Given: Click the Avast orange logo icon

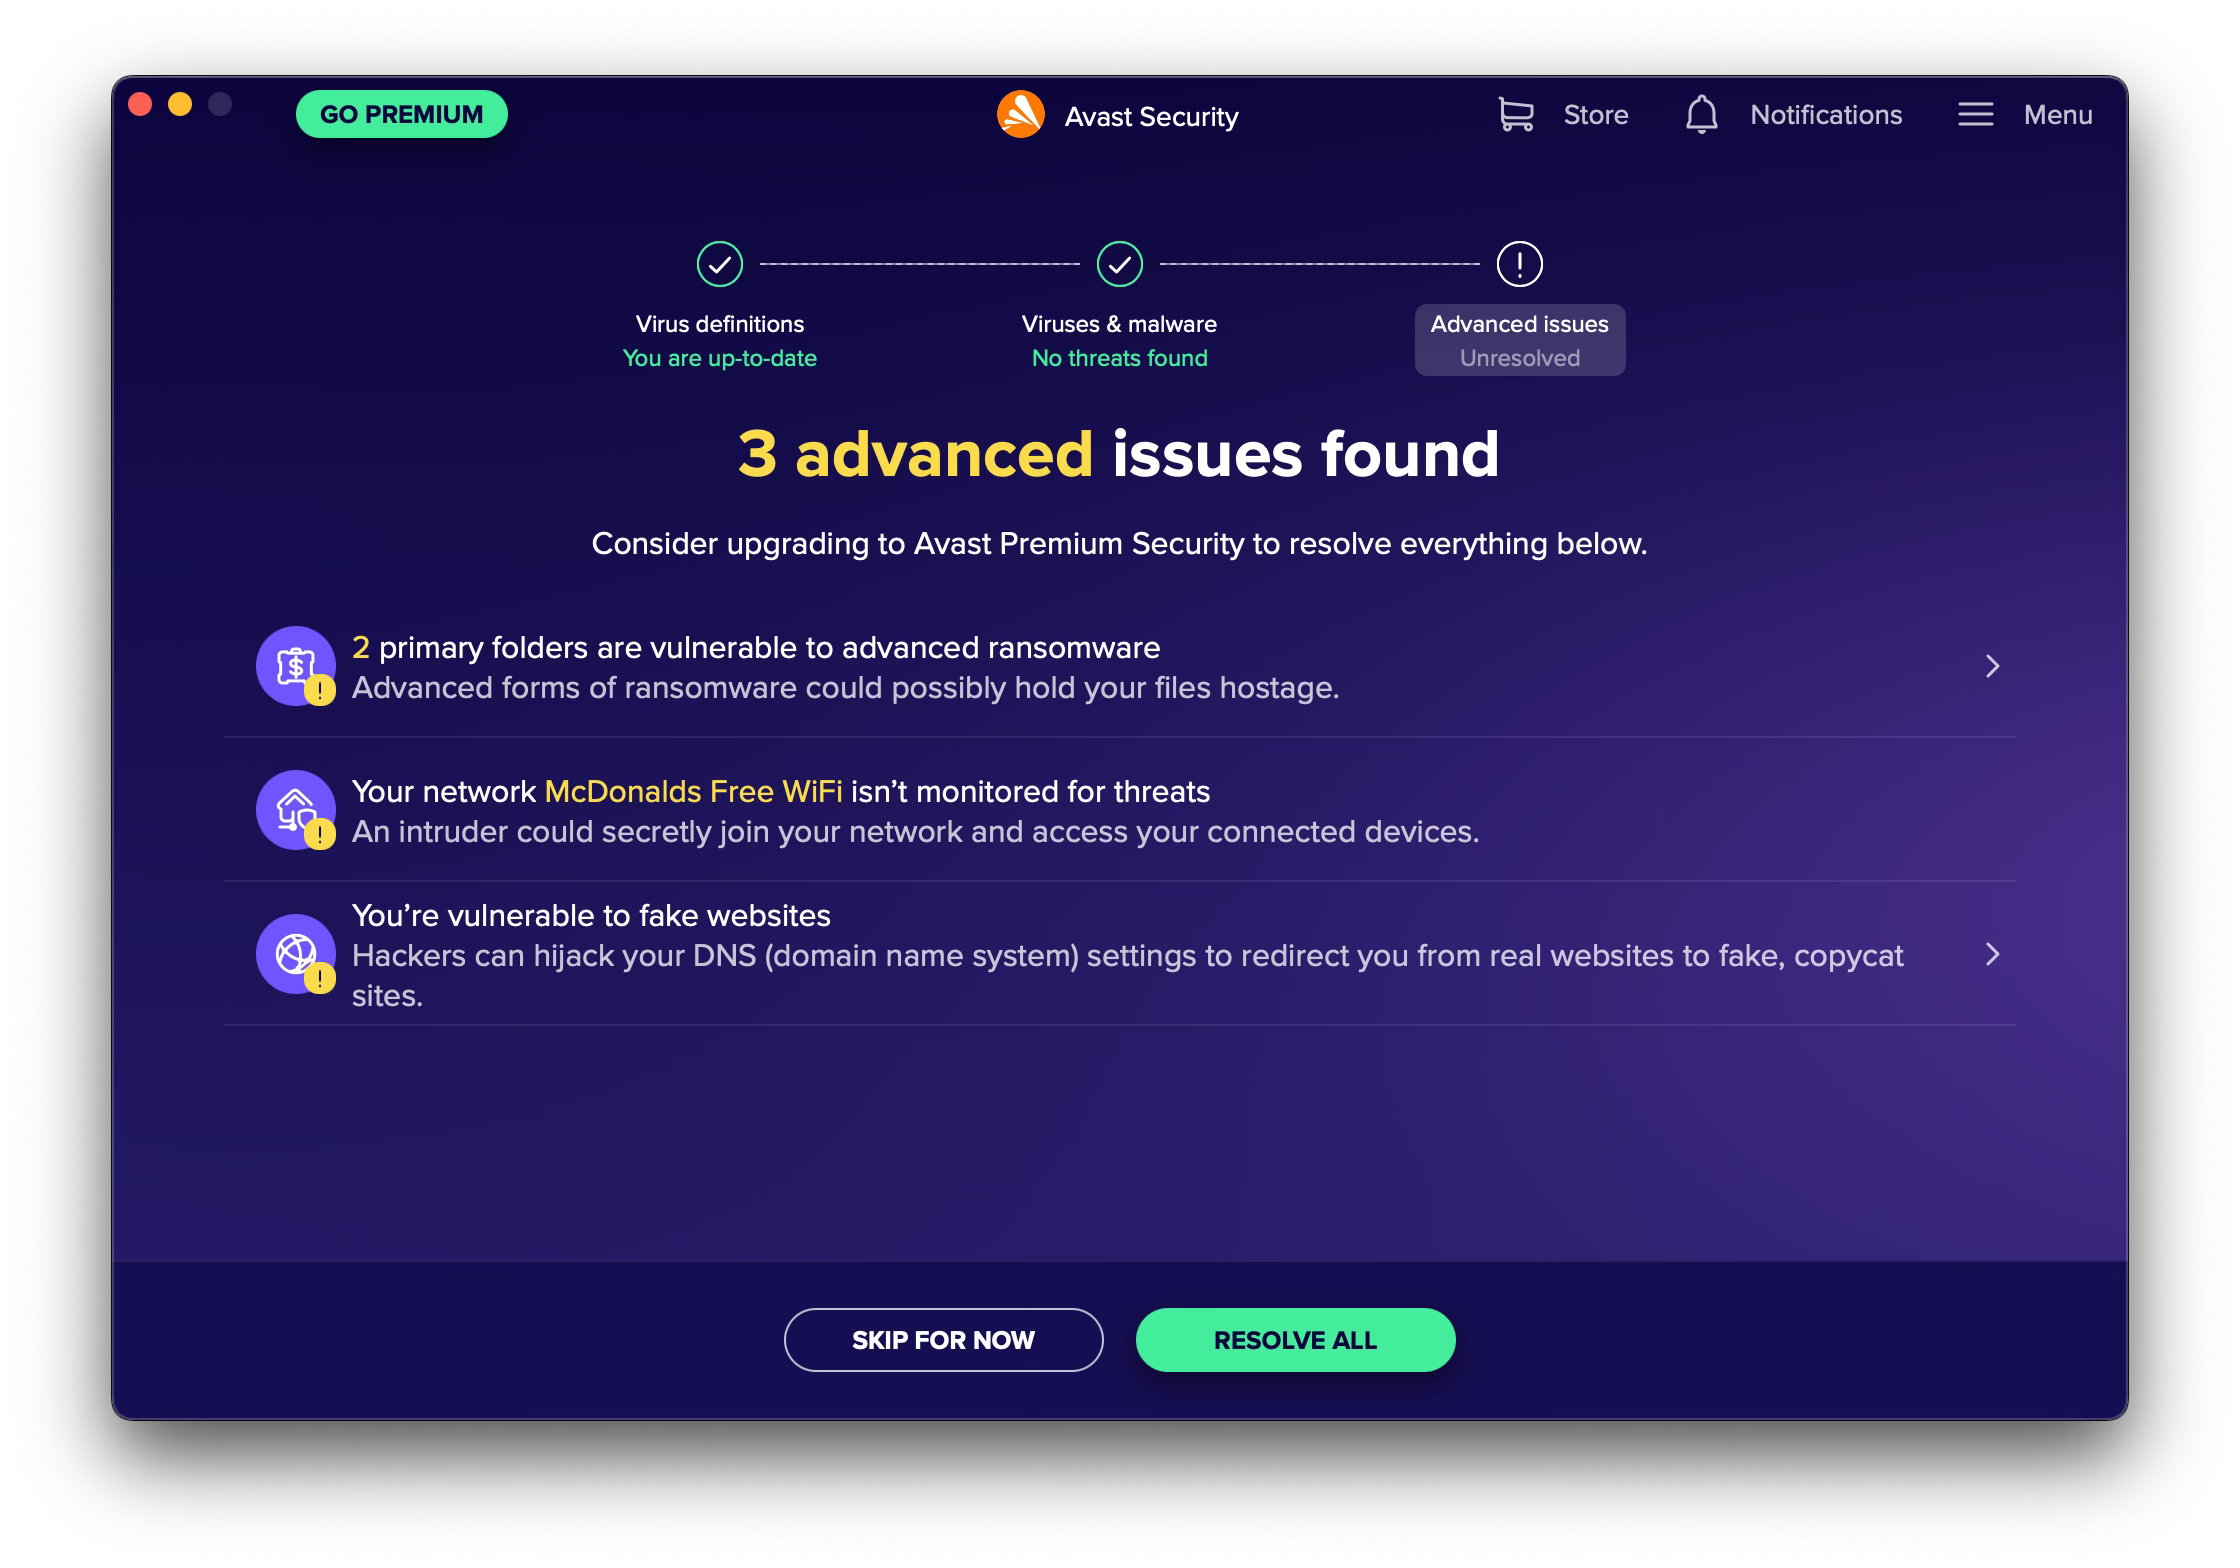Looking at the screenshot, I should click(1020, 115).
